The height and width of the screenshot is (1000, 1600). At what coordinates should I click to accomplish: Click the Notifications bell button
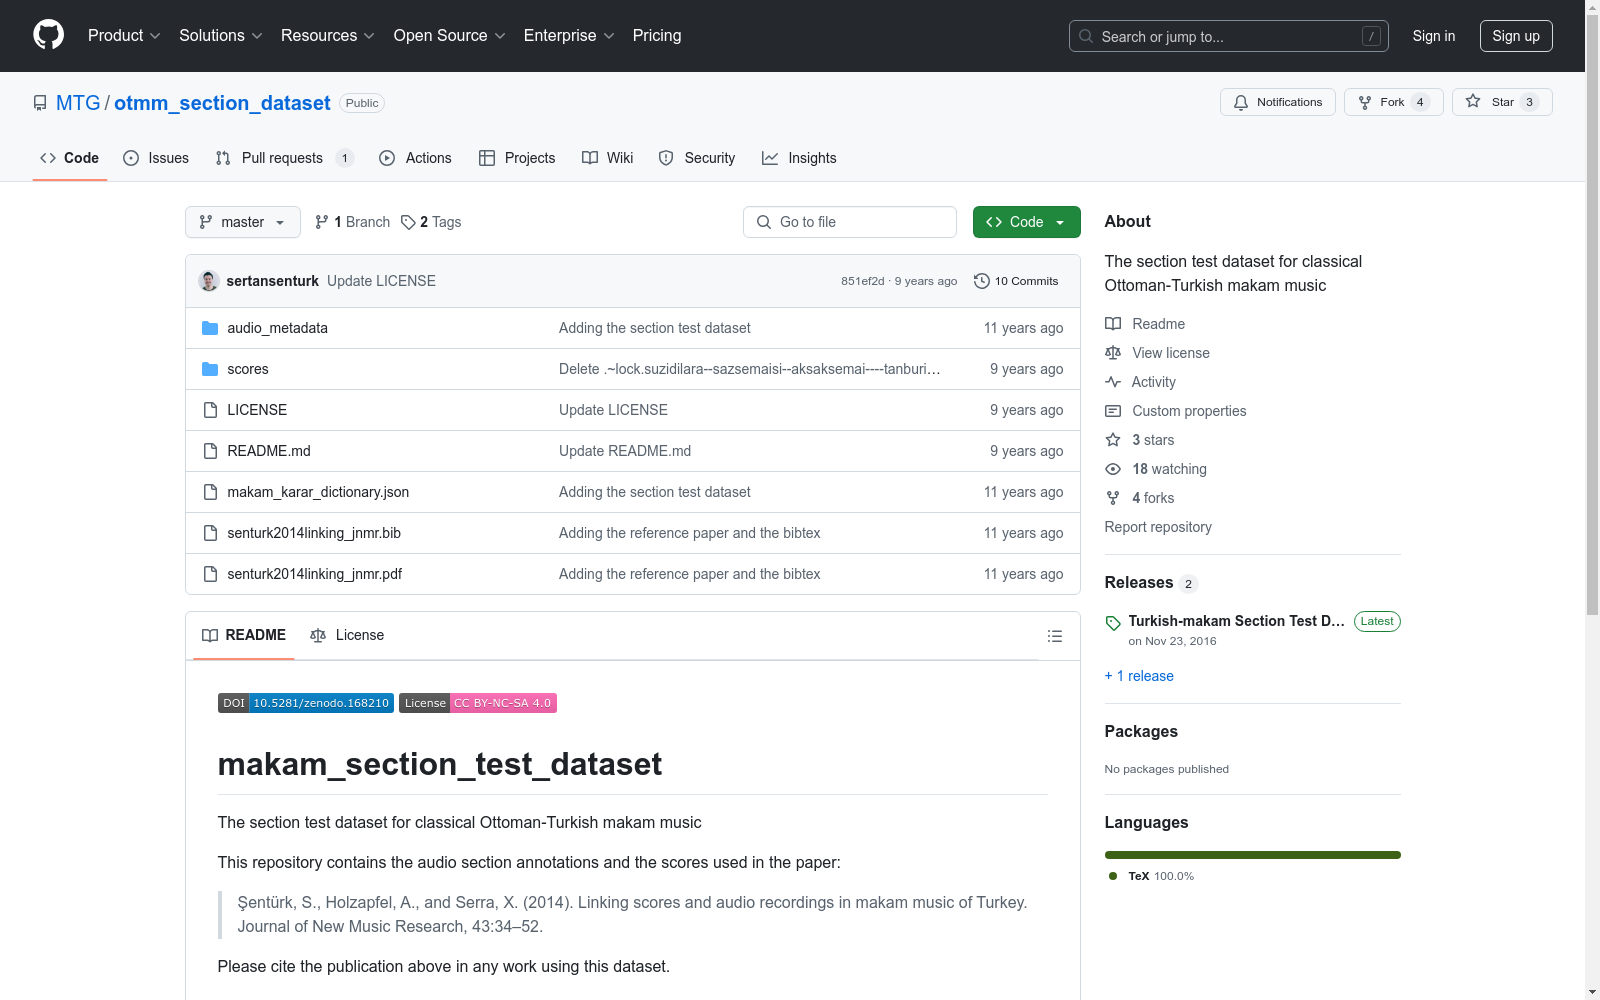[x=1277, y=102]
